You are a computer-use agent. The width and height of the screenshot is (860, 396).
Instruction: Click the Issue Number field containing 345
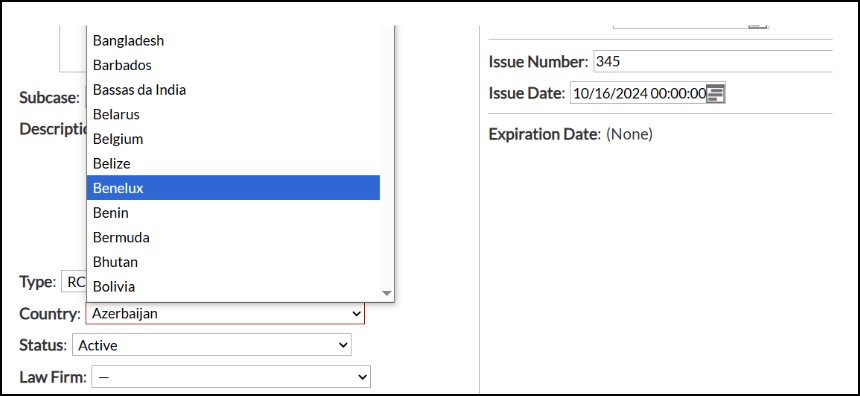713,61
